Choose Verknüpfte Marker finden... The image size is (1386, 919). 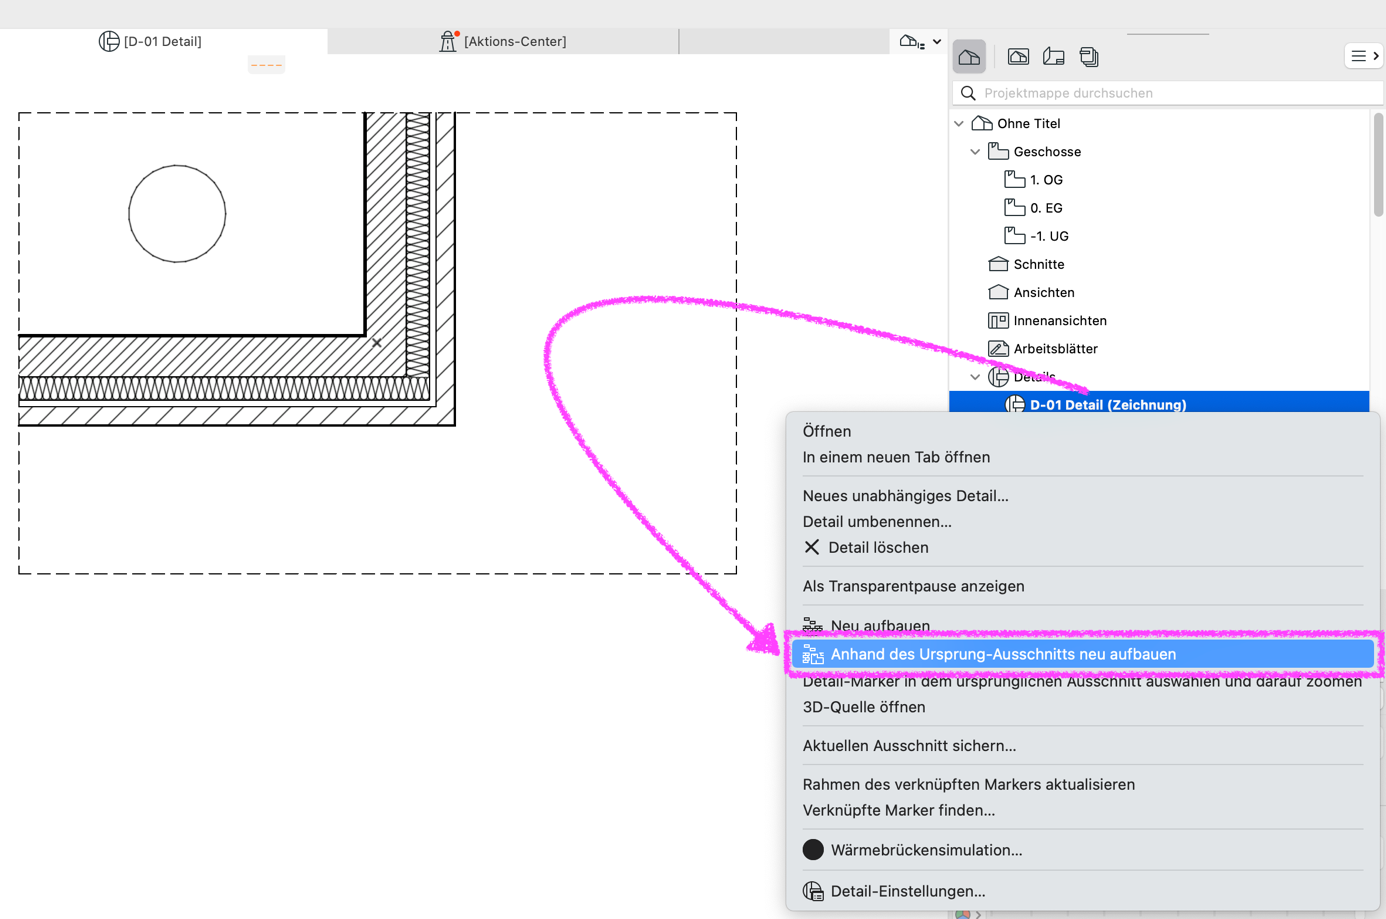[x=898, y=811]
